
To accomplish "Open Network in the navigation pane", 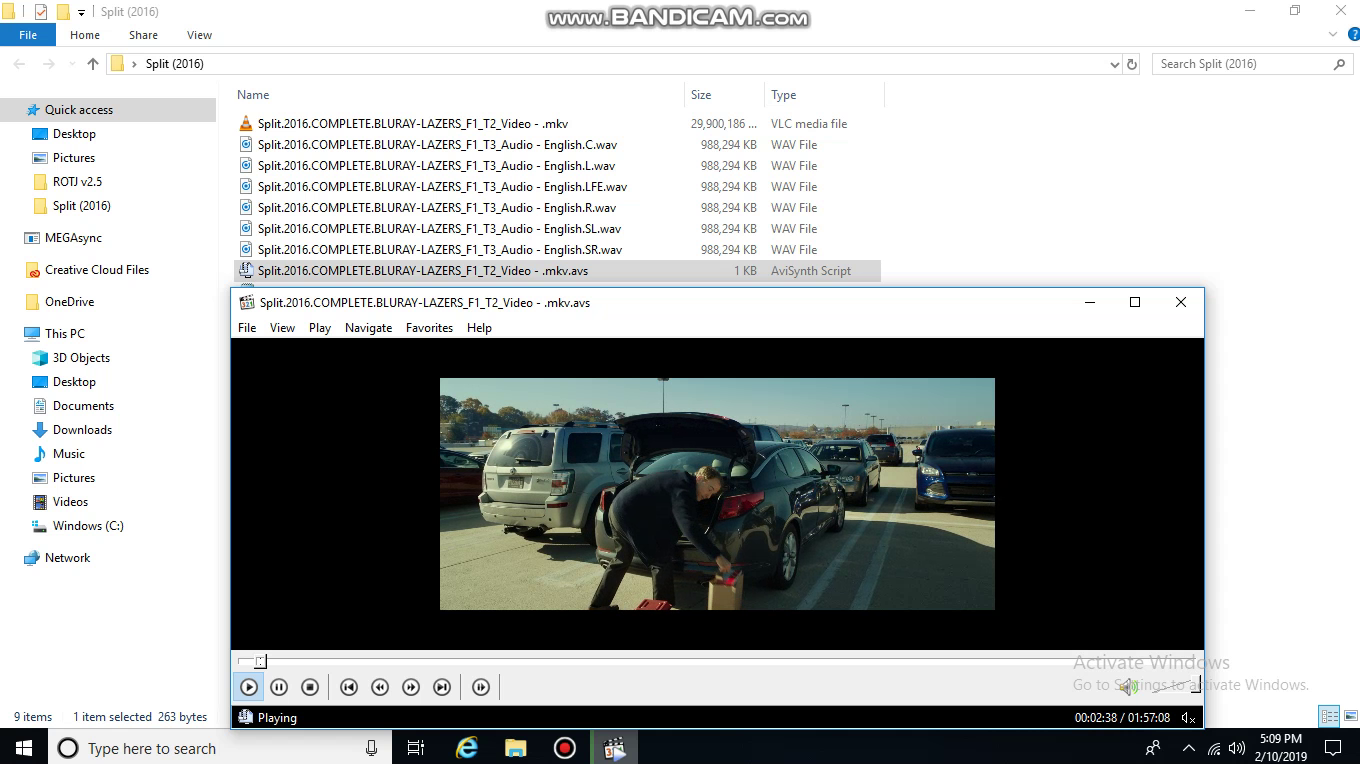I will 67,558.
